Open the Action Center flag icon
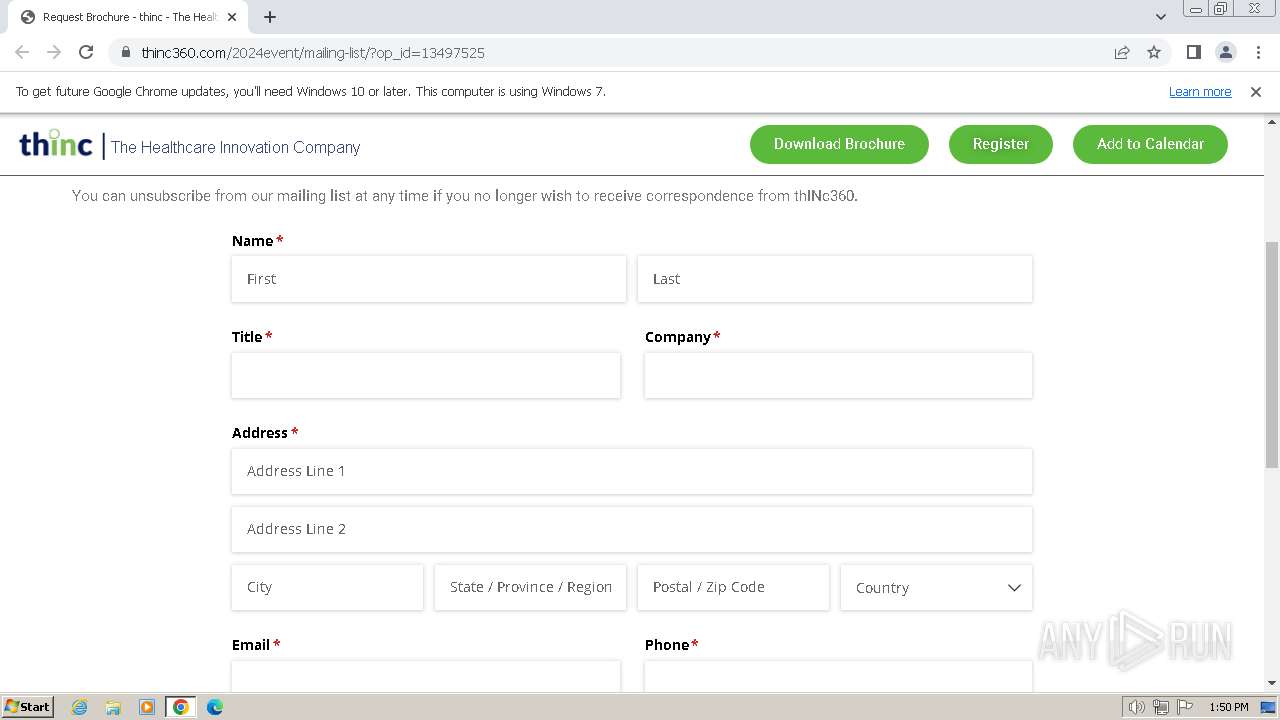Image resolution: width=1280 pixels, height=720 pixels. pyautogui.click(x=1185, y=707)
